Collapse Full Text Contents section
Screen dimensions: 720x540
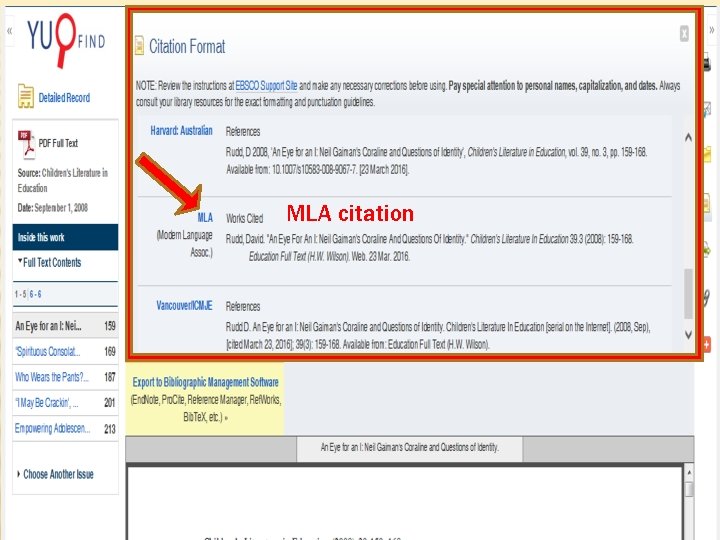click(49, 262)
